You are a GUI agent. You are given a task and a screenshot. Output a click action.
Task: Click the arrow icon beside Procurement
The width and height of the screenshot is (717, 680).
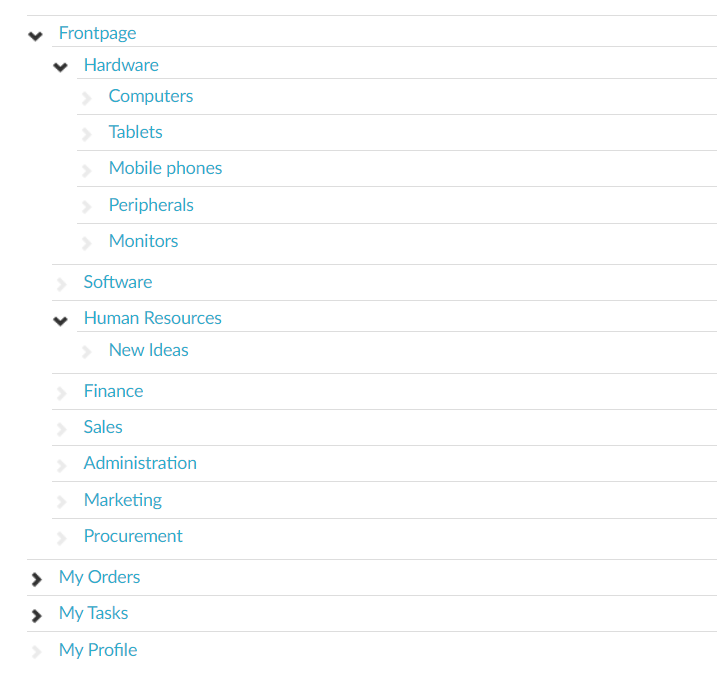[x=62, y=539]
